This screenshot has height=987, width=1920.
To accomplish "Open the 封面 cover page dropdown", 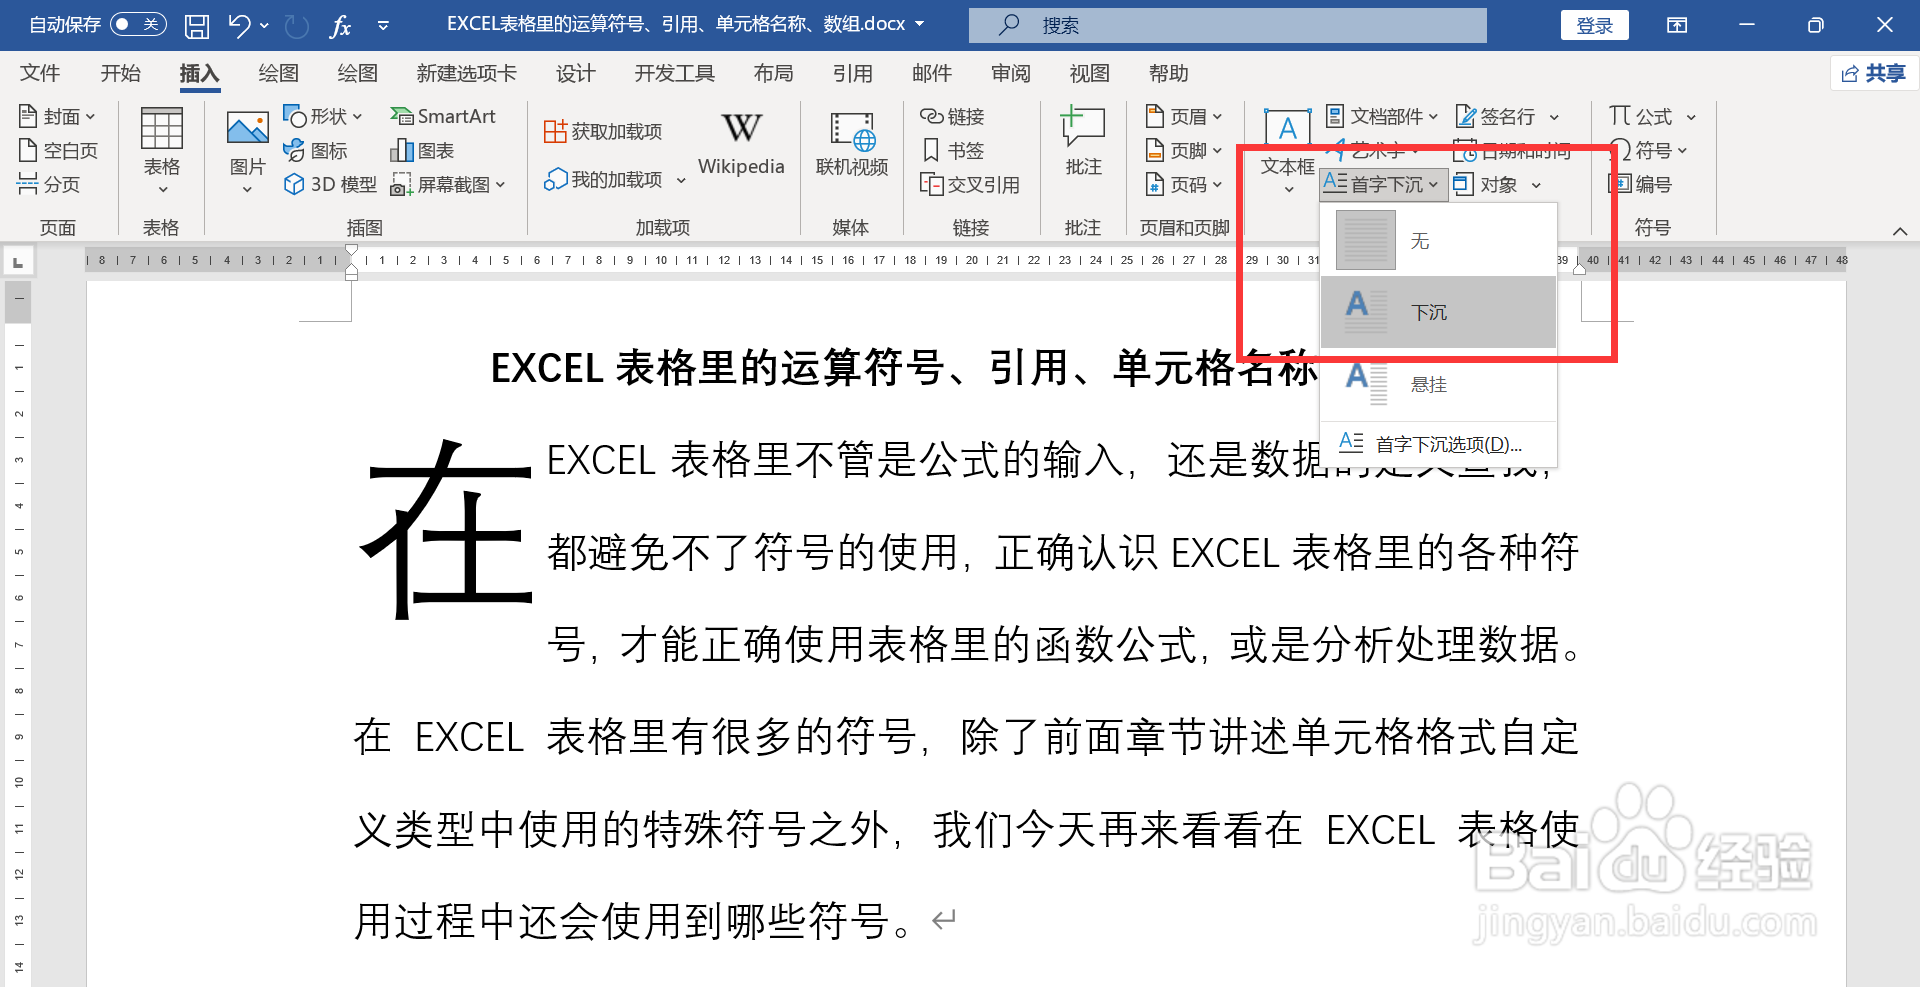I will (58, 116).
